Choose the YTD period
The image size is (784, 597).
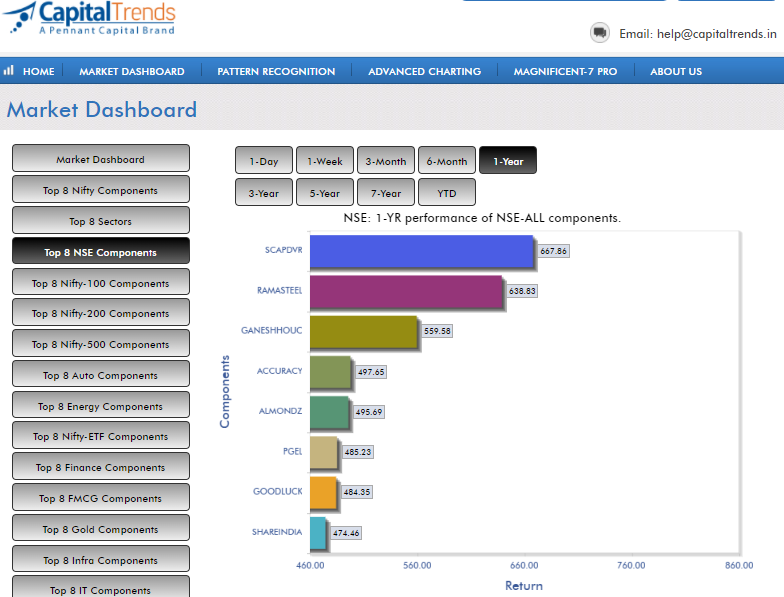point(446,192)
